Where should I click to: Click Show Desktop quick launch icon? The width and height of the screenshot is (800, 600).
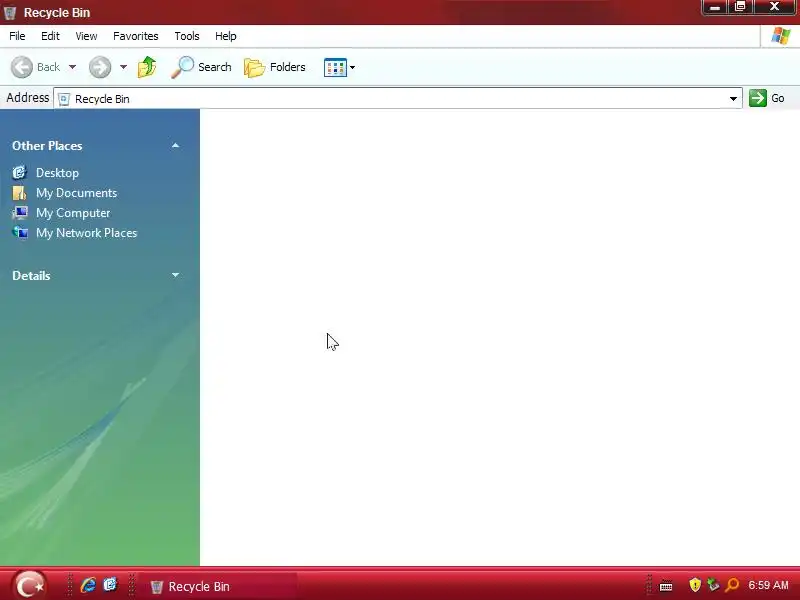(110, 584)
